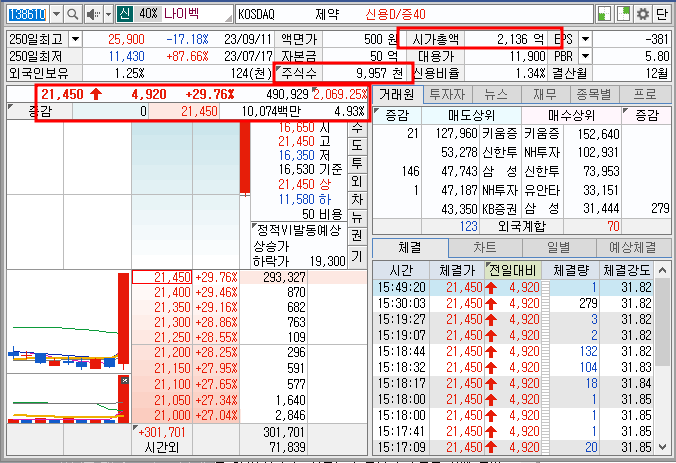
Task: Open the EPS indicator dropdown
Action: point(585,40)
